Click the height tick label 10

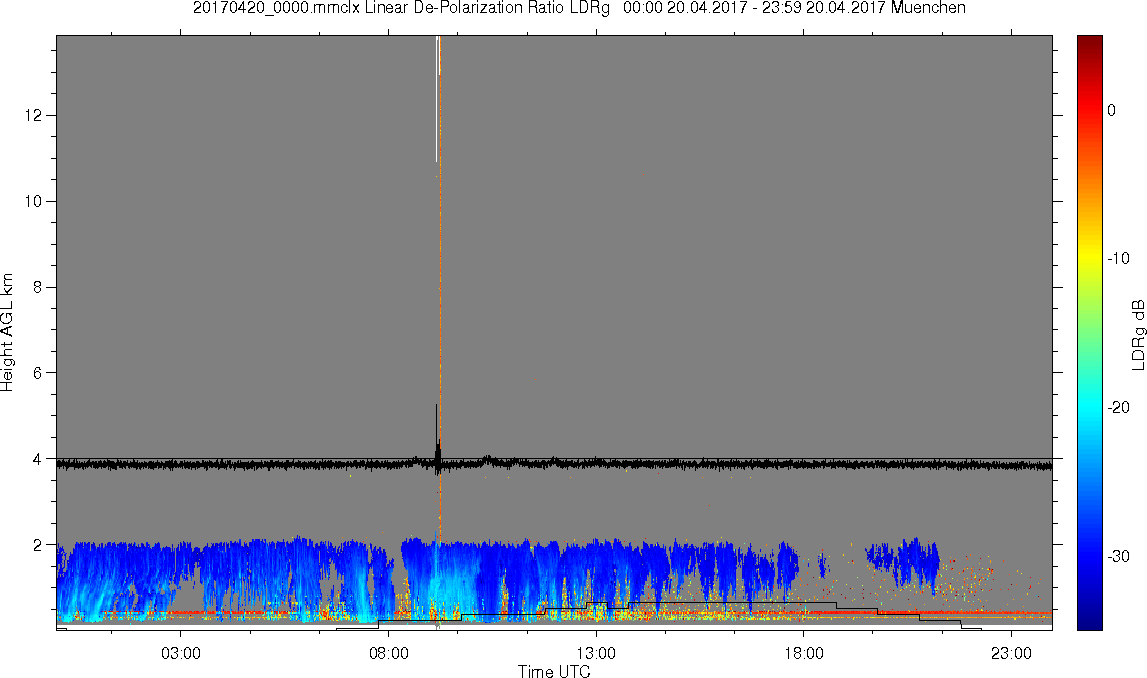tap(34, 201)
